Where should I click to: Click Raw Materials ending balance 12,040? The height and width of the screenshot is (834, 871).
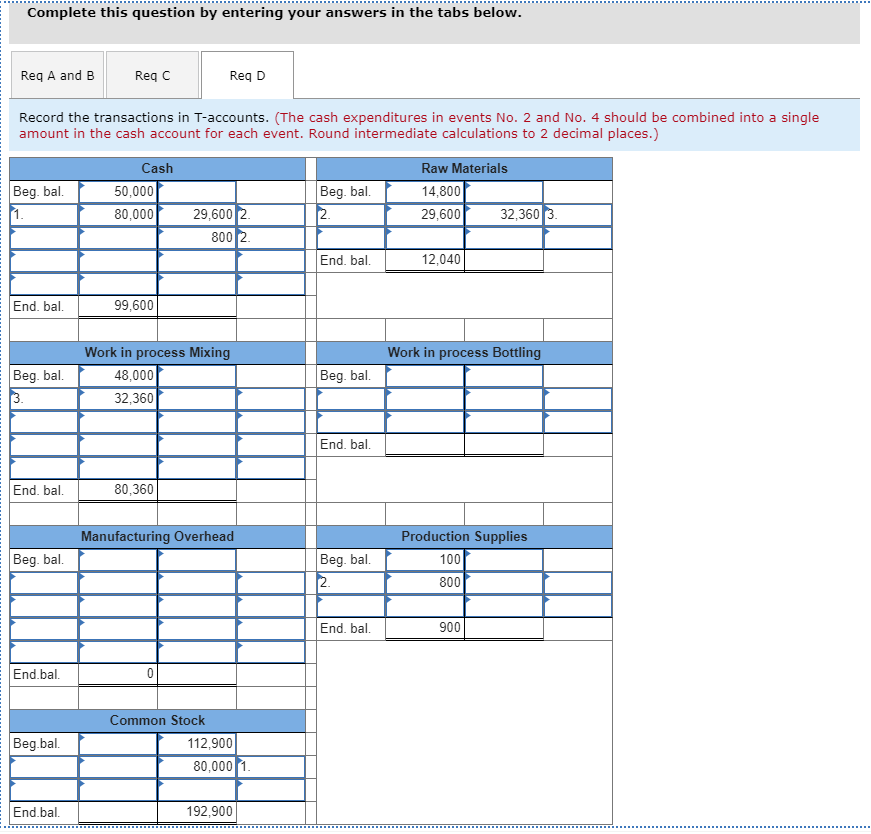425,260
